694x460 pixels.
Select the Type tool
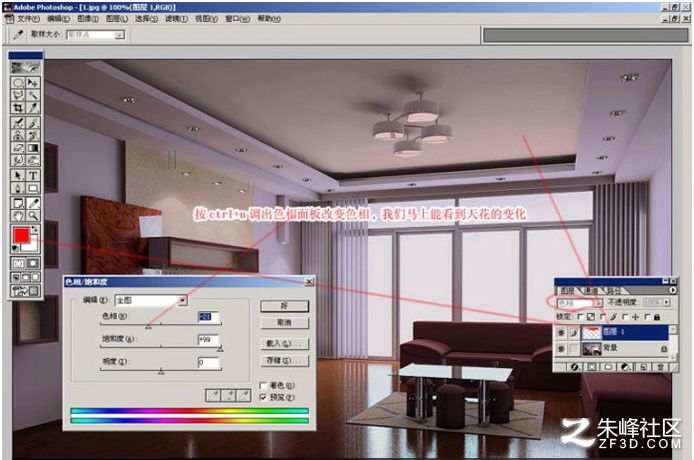click(33, 176)
